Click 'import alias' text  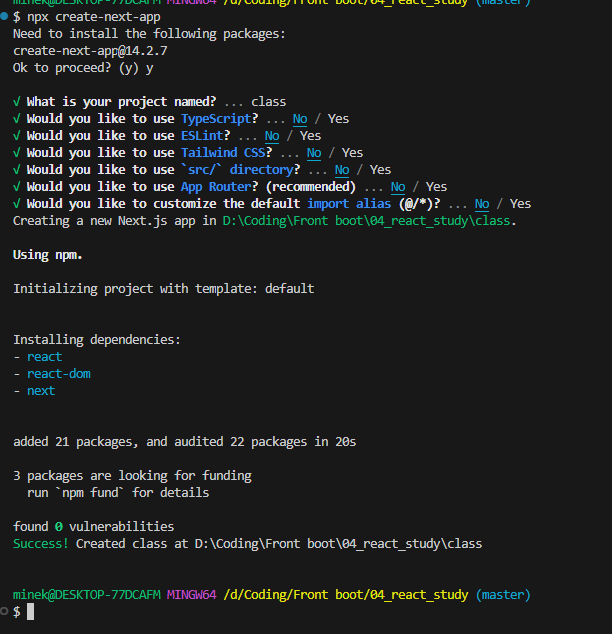point(349,204)
